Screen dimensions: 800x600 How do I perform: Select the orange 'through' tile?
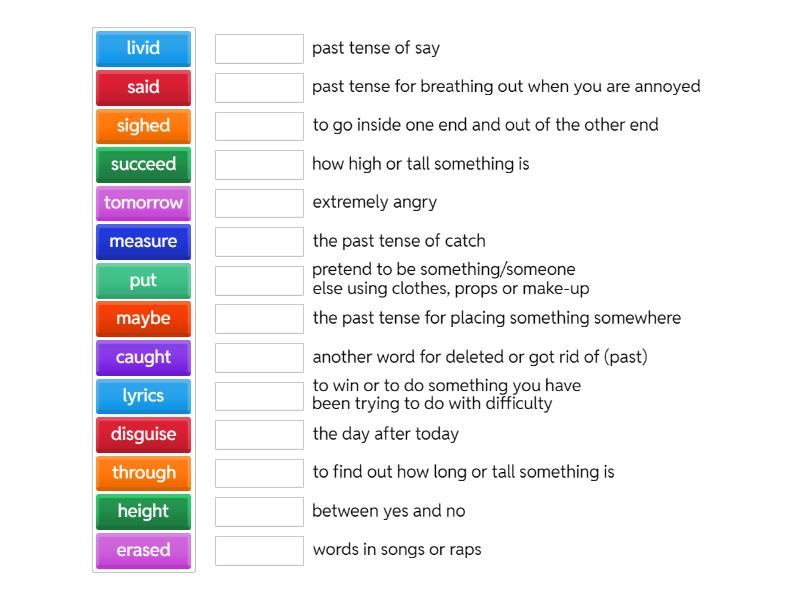[x=143, y=473]
